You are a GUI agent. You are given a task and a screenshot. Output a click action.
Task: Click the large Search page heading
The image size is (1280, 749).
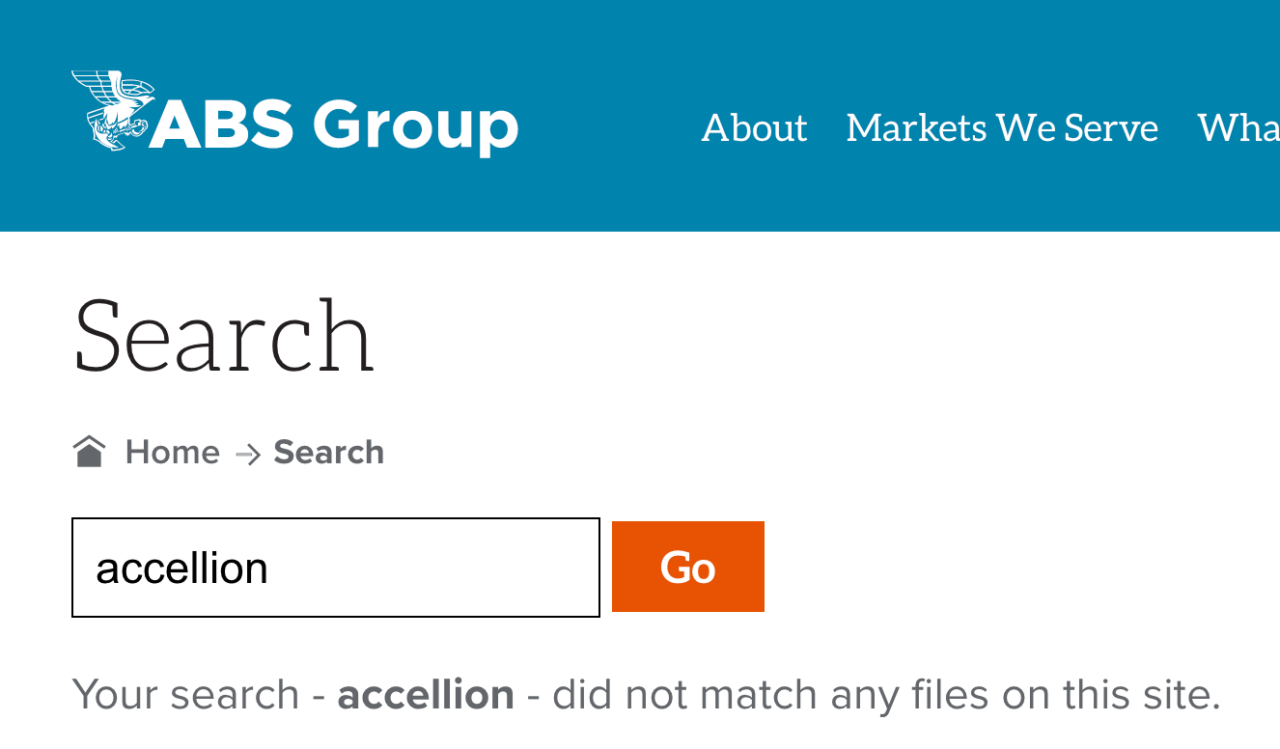(x=224, y=336)
